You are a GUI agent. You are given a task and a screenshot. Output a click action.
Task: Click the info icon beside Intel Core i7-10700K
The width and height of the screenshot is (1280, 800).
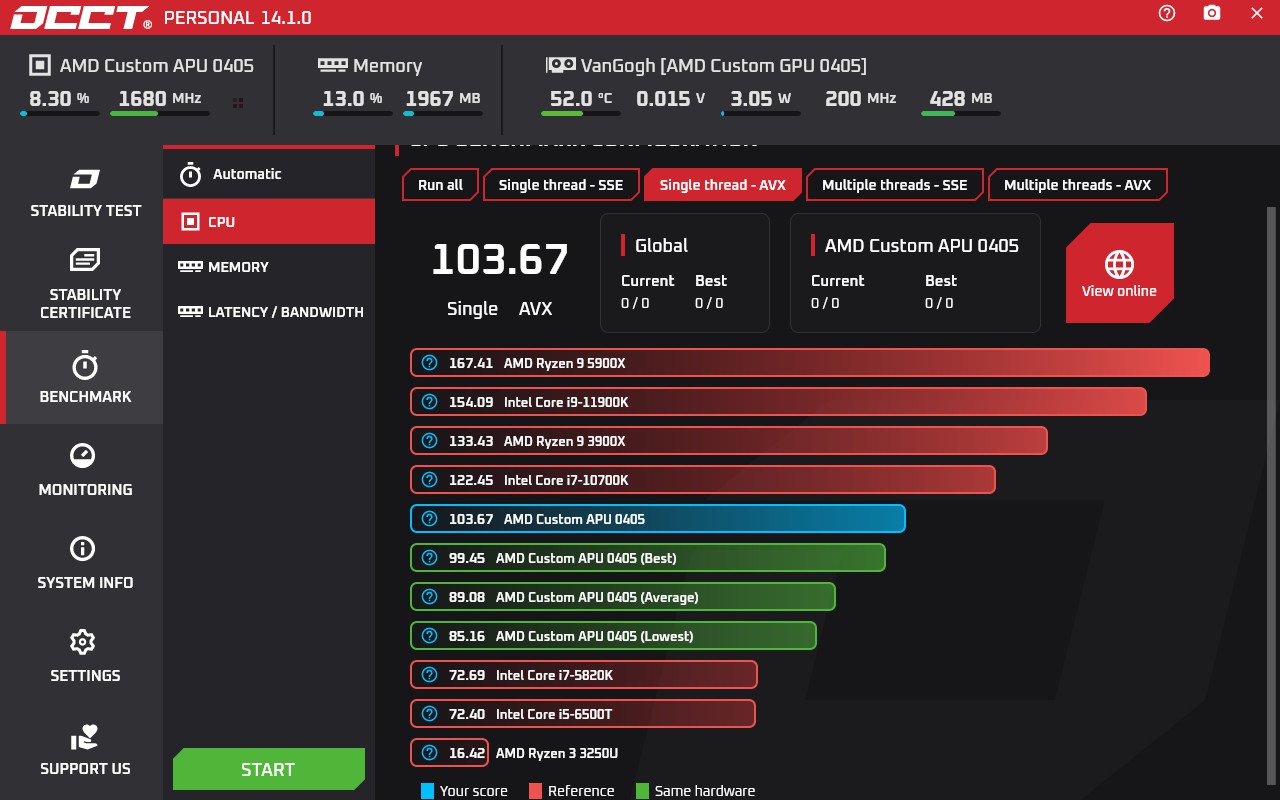point(430,480)
